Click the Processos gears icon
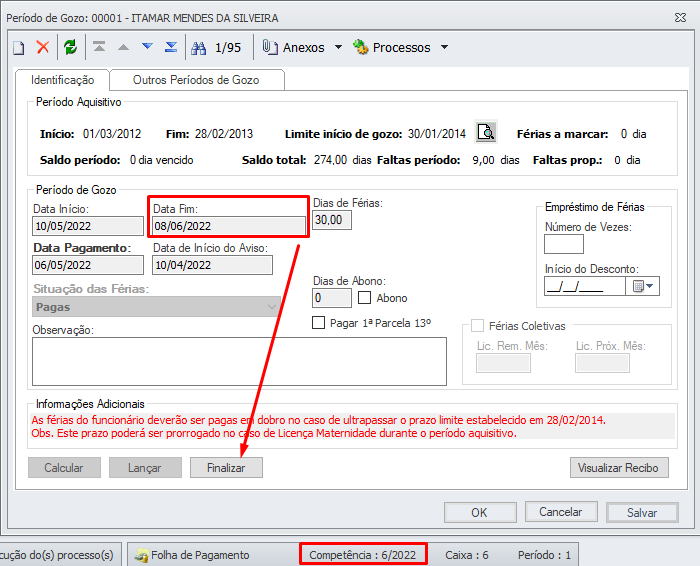Viewport: 700px width, 566px height. [x=361, y=47]
